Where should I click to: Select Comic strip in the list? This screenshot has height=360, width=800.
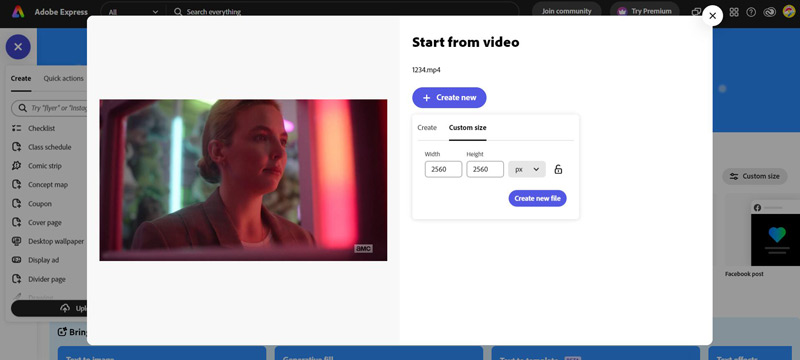coord(45,166)
